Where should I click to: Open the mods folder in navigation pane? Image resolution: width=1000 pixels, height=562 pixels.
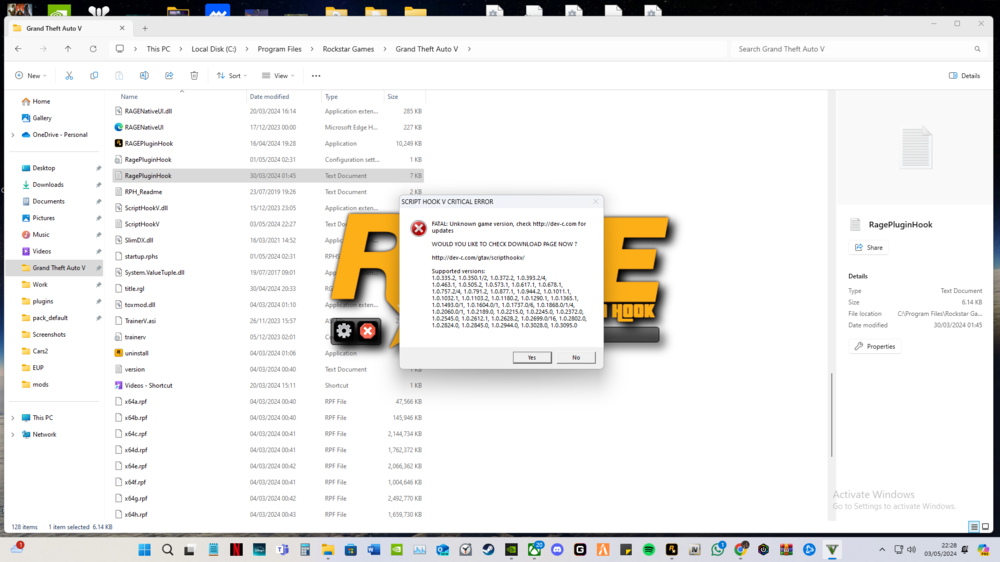pos(40,384)
